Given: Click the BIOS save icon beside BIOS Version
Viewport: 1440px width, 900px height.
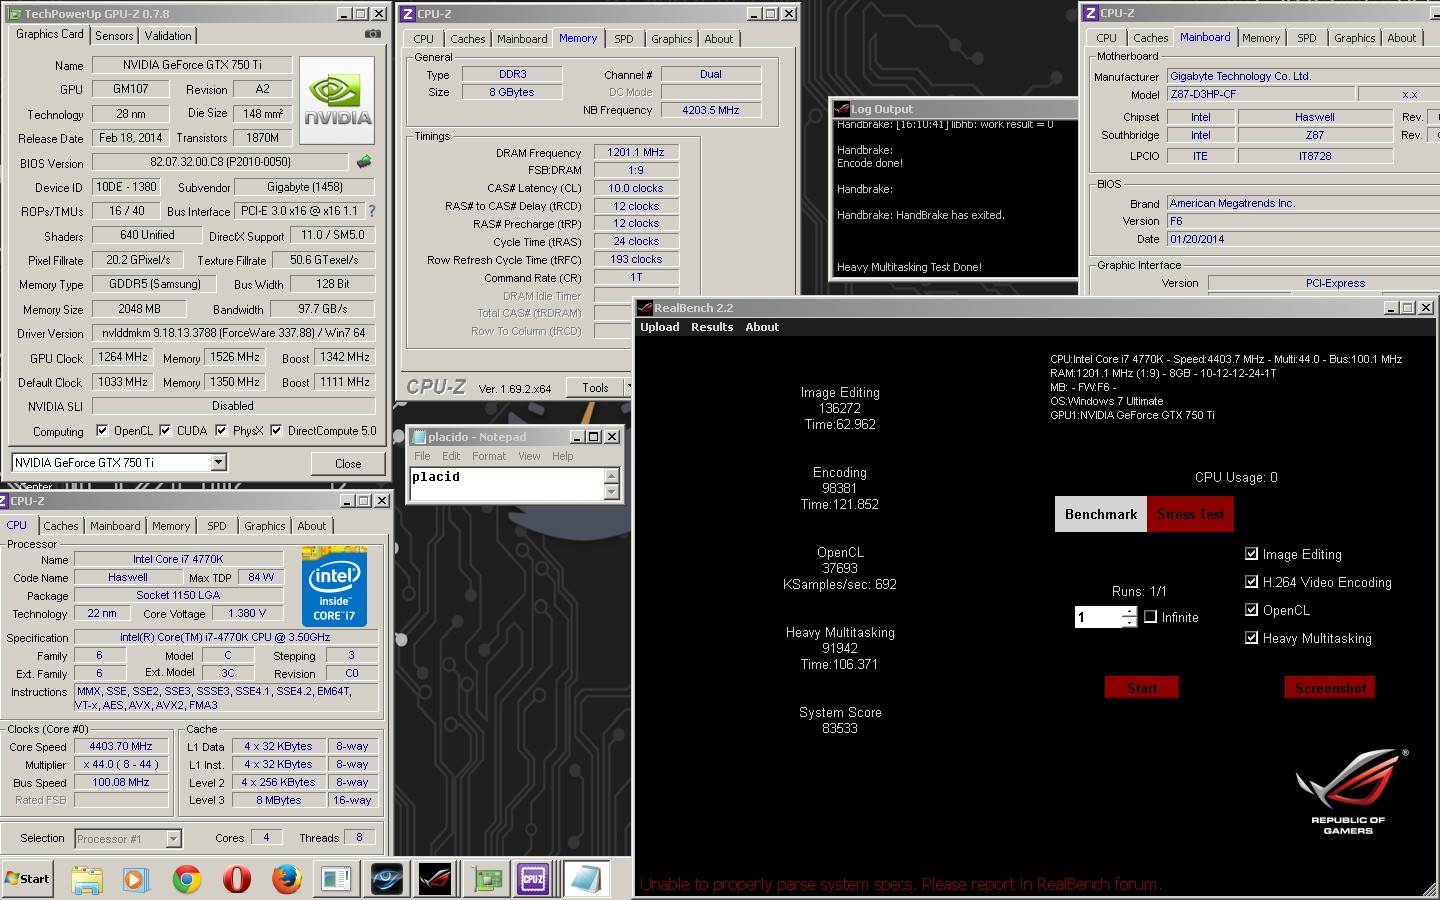Looking at the screenshot, I should 364,161.
